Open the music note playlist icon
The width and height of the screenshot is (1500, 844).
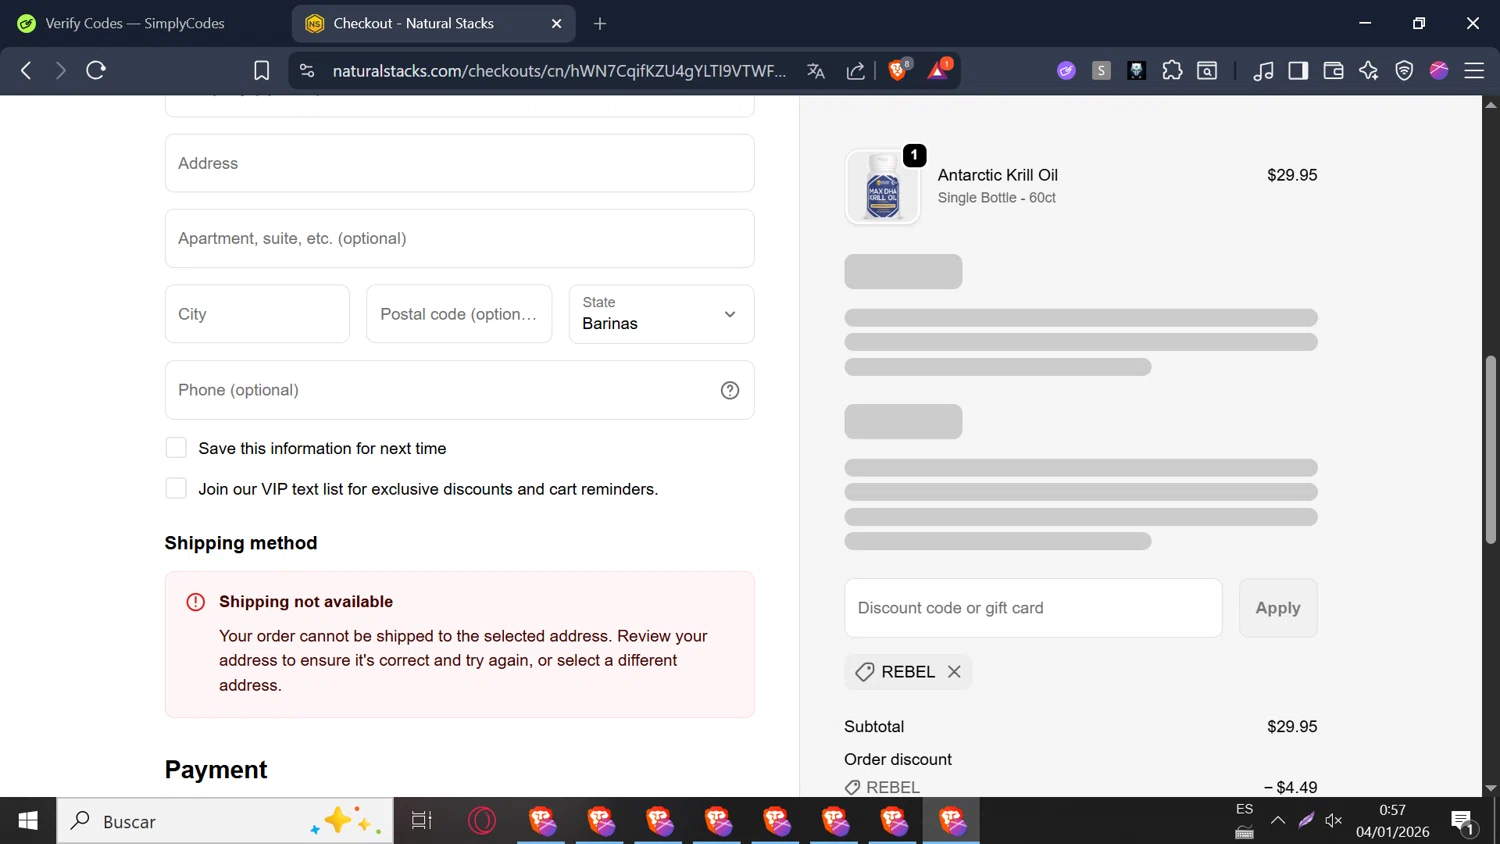tap(1263, 70)
